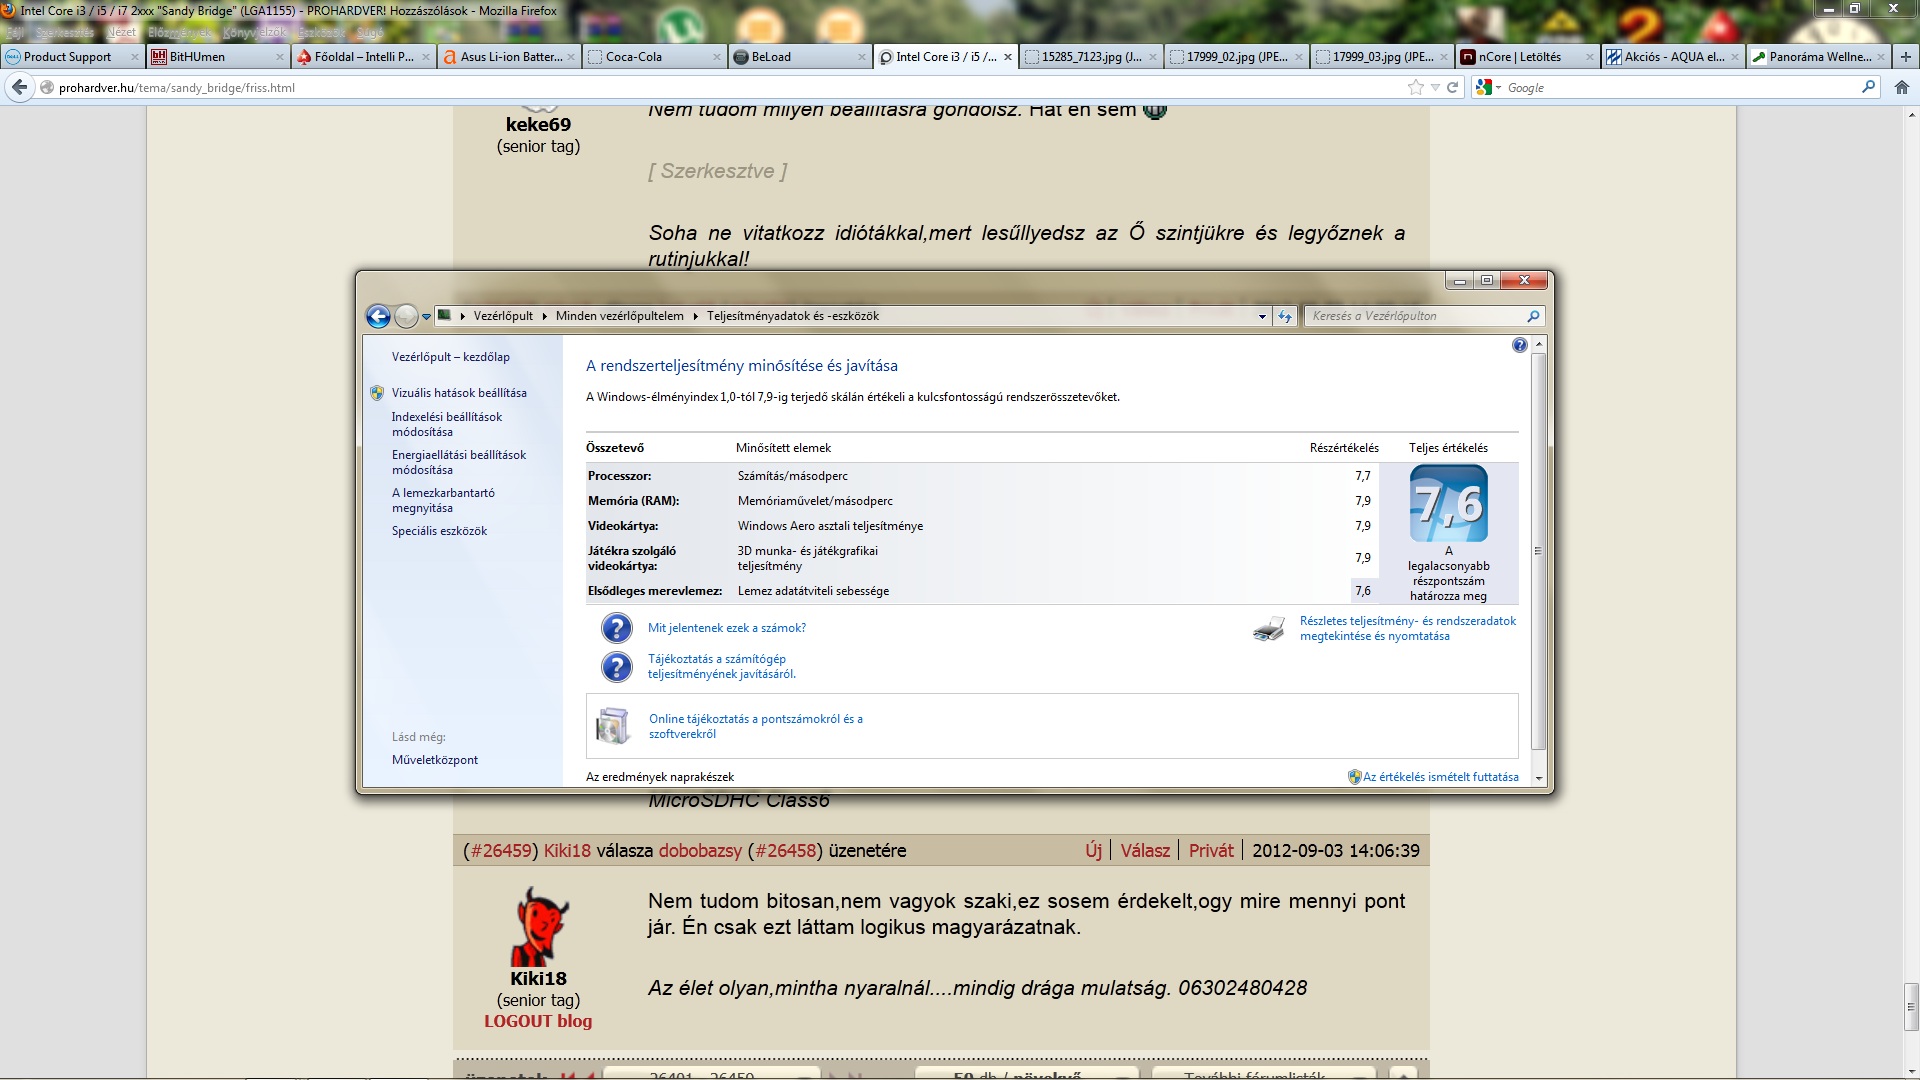Screen dimensions: 1920x1080
Task: Click the refresh icon in Control Panel address bar
Action: pyautogui.click(x=1285, y=317)
